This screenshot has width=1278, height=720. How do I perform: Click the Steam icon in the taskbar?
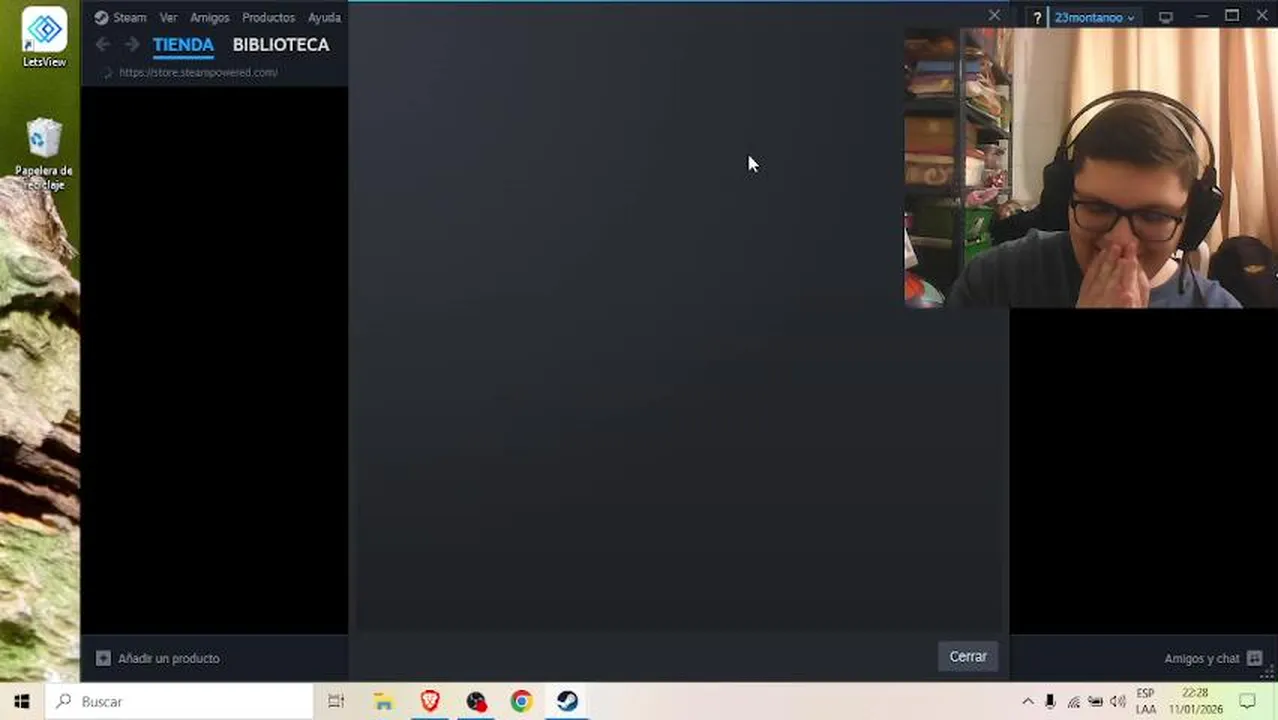coord(568,701)
